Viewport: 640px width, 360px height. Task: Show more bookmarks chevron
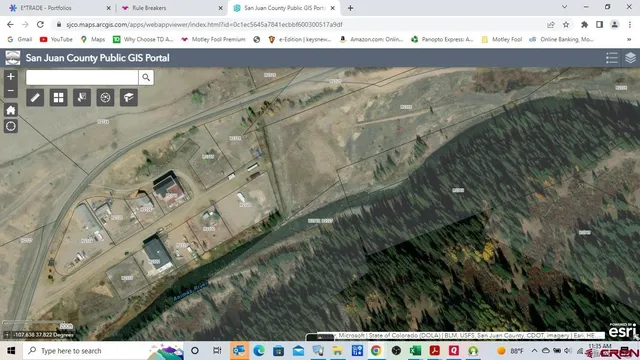[x=629, y=39]
